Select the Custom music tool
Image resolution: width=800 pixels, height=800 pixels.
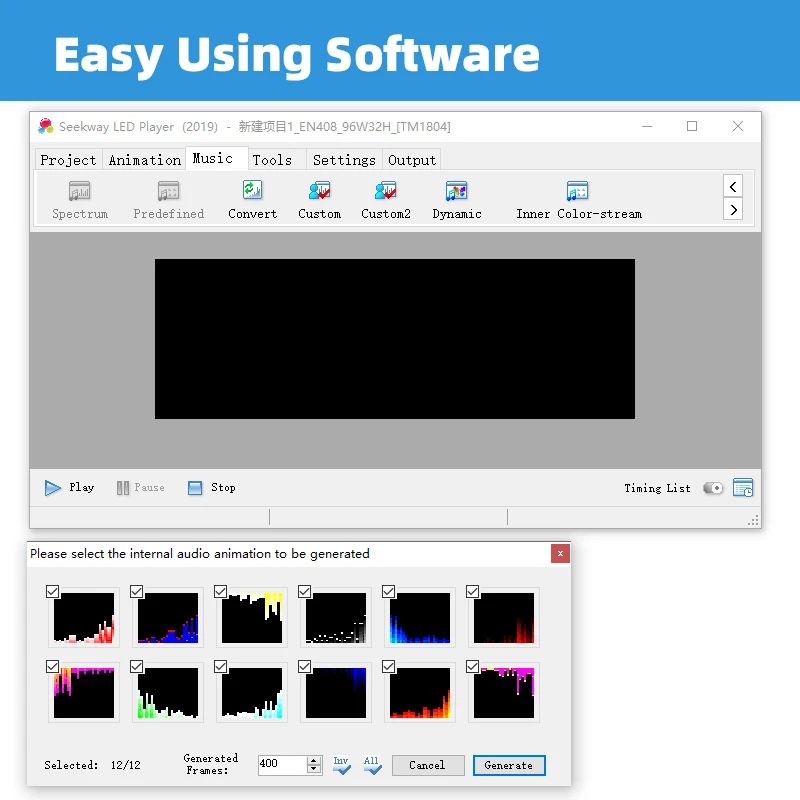tap(319, 200)
